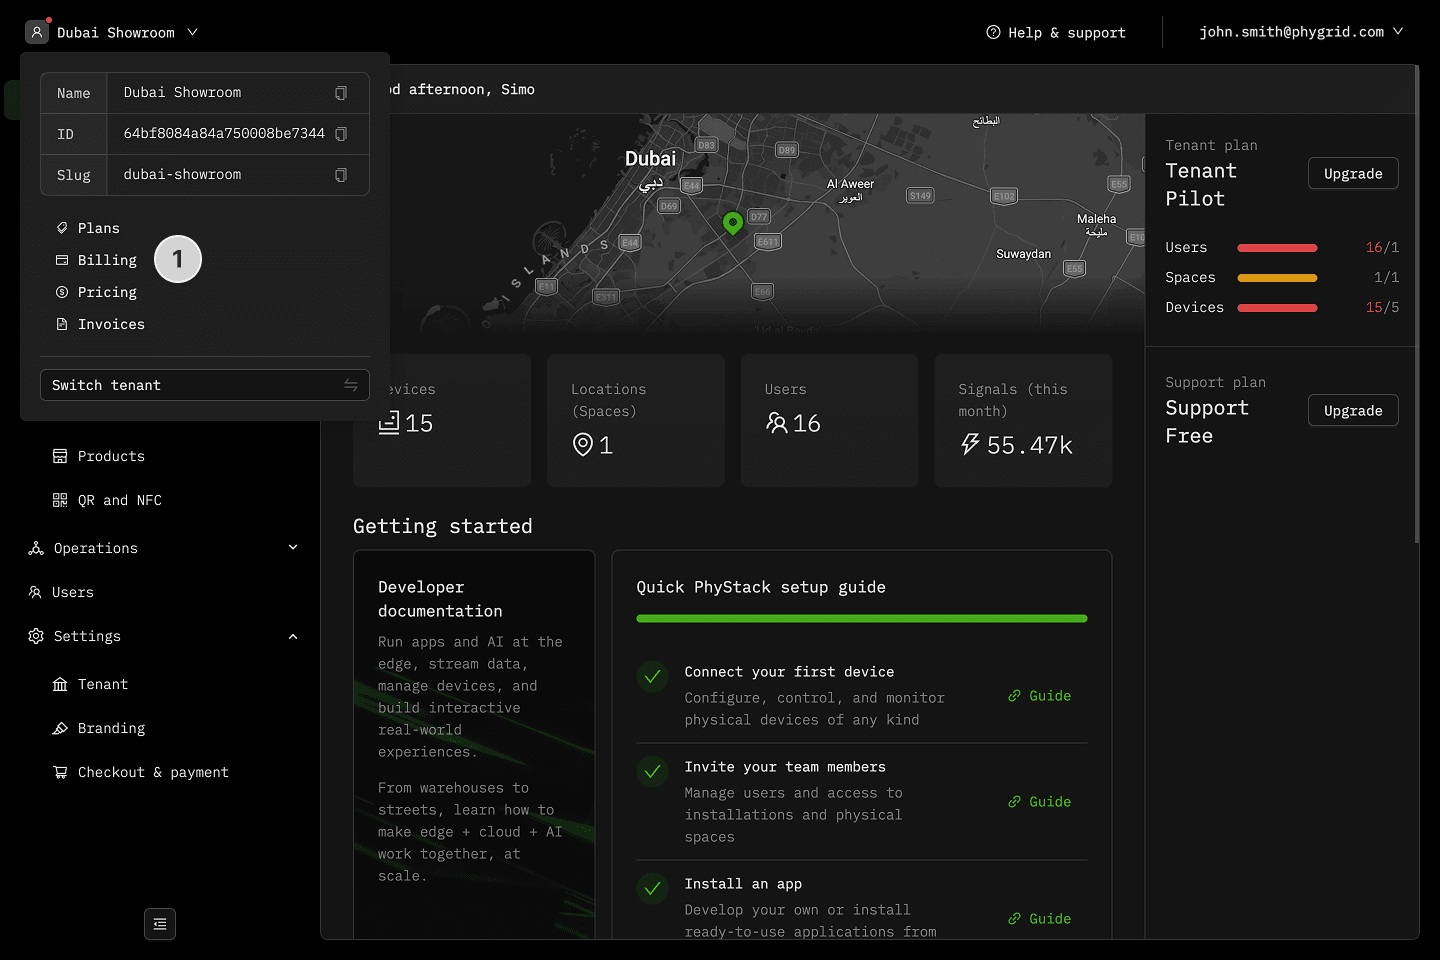Collapse the sidebar with bottom icon
The height and width of the screenshot is (960, 1440).
click(160, 924)
